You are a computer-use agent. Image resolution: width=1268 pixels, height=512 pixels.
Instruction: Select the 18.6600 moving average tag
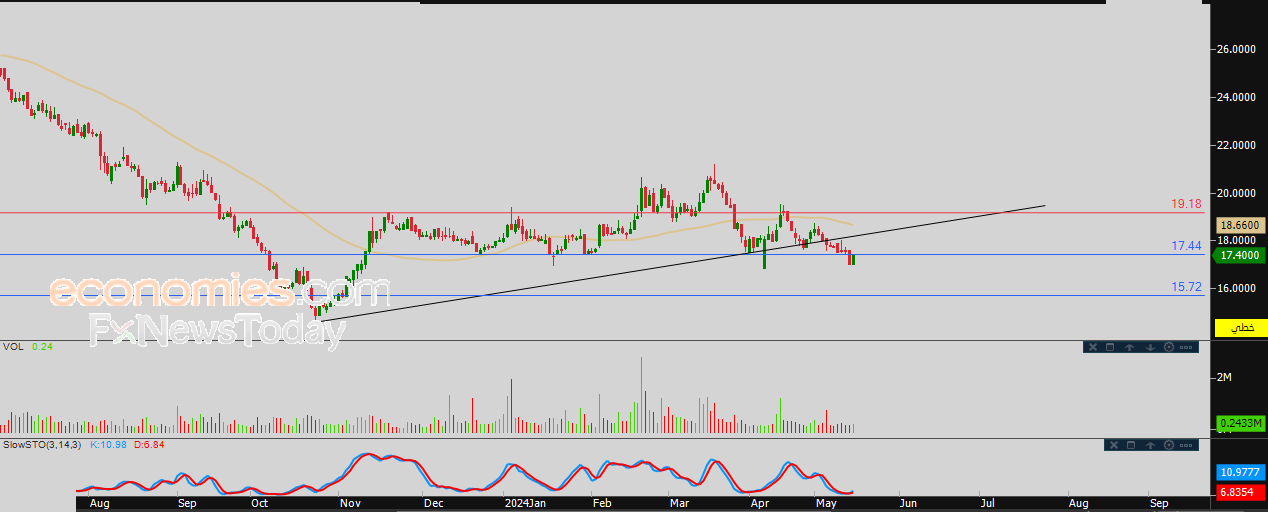pyautogui.click(x=1241, y=225)
